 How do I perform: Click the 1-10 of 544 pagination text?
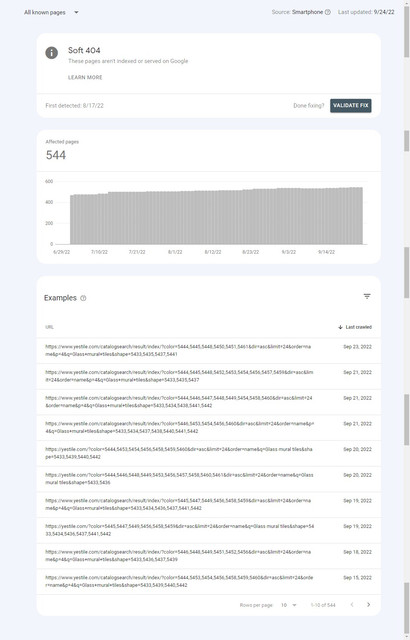323,605
